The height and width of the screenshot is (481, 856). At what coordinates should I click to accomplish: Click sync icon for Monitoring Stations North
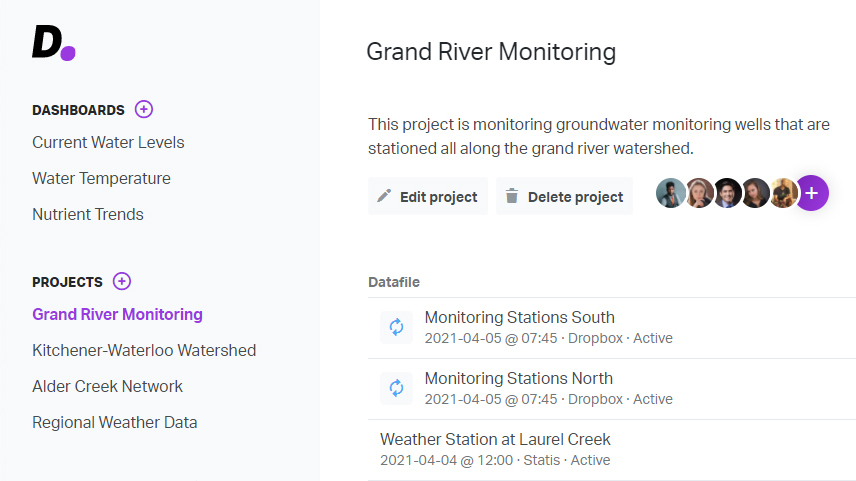point(396,388)
